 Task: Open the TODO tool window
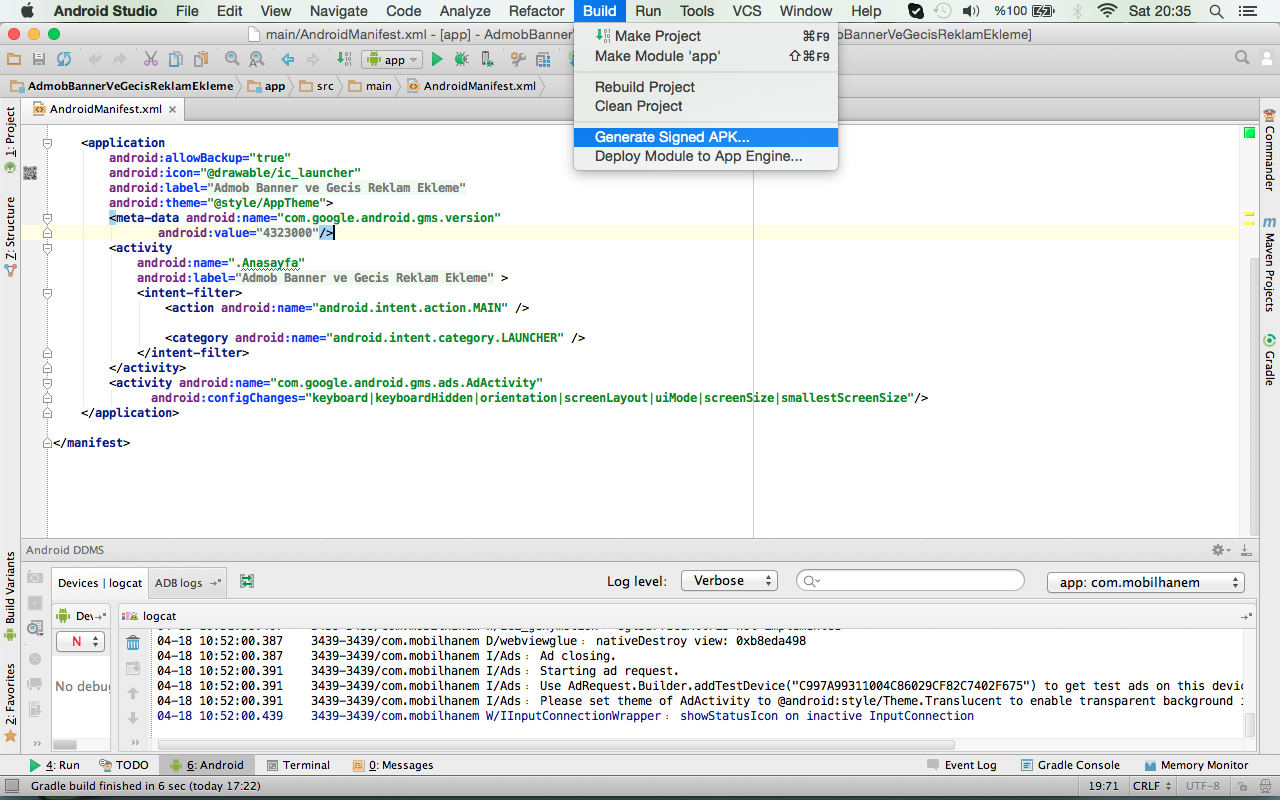click(x=123, y=765)
